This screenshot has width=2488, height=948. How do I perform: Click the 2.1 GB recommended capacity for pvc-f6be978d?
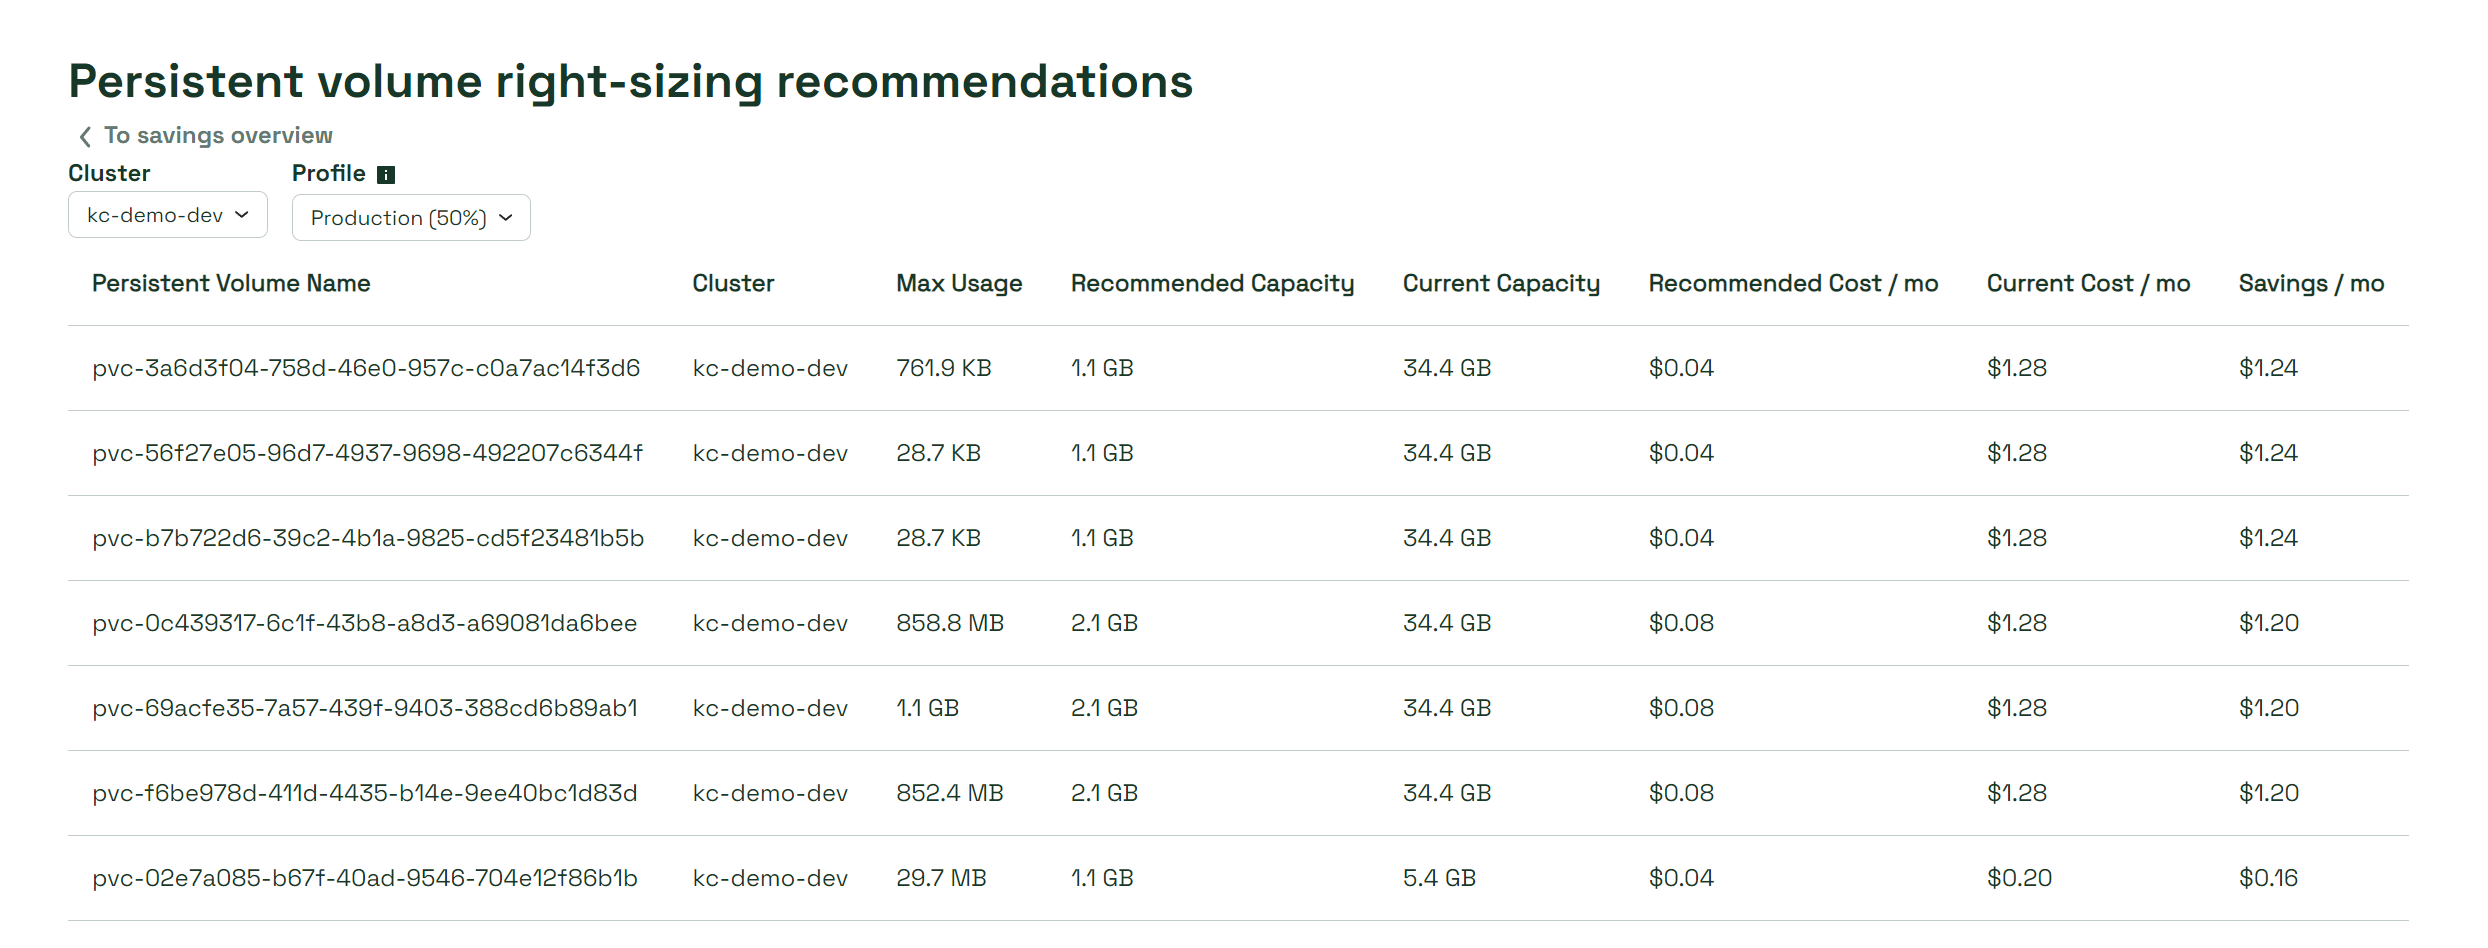[1104, 793]
